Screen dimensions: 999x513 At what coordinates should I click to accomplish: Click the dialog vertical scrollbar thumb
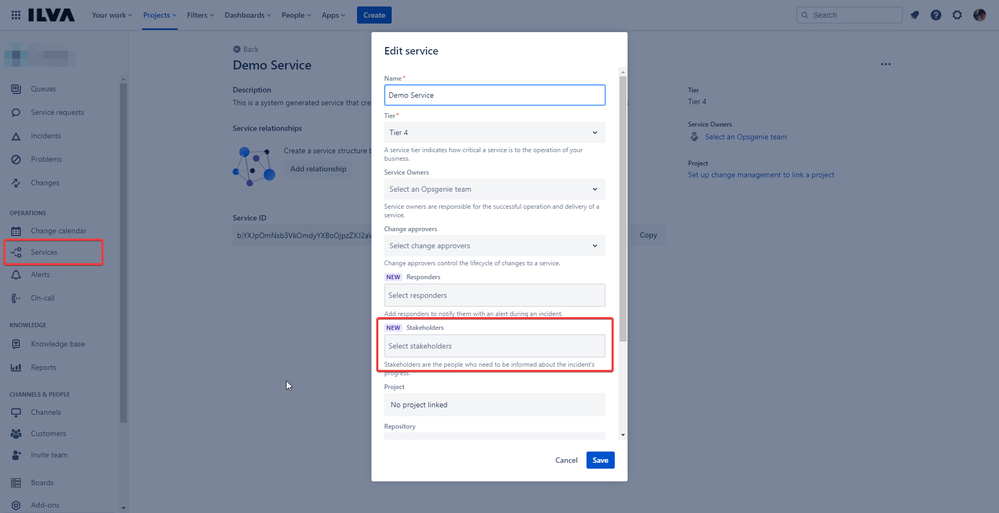pos(622,208)
